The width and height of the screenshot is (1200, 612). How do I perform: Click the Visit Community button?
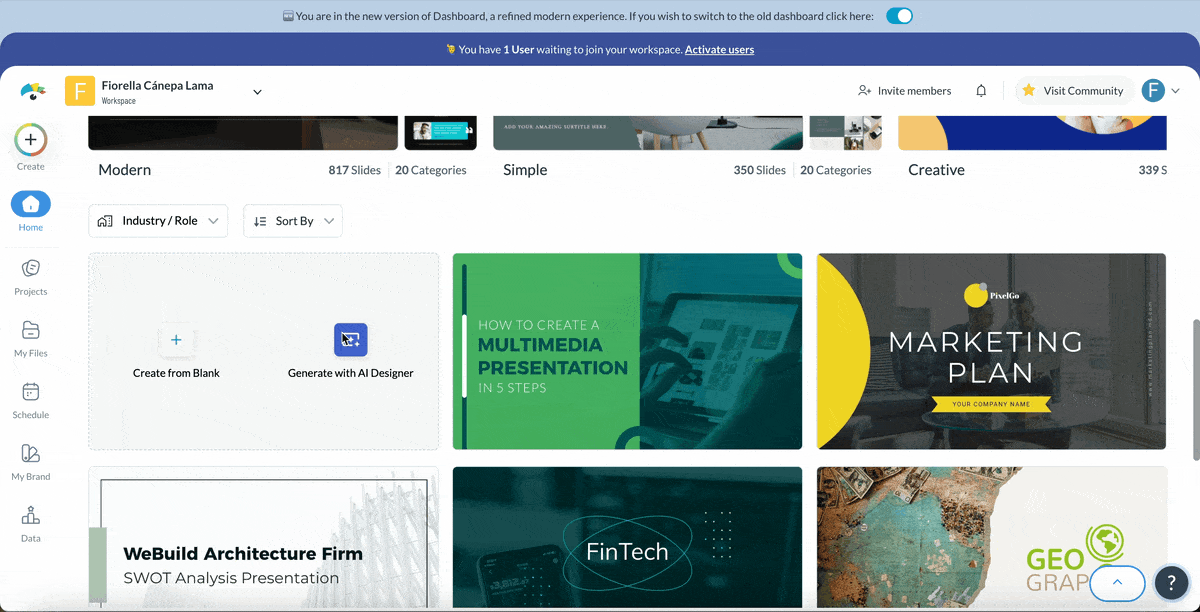click(x=1073, y=91)
